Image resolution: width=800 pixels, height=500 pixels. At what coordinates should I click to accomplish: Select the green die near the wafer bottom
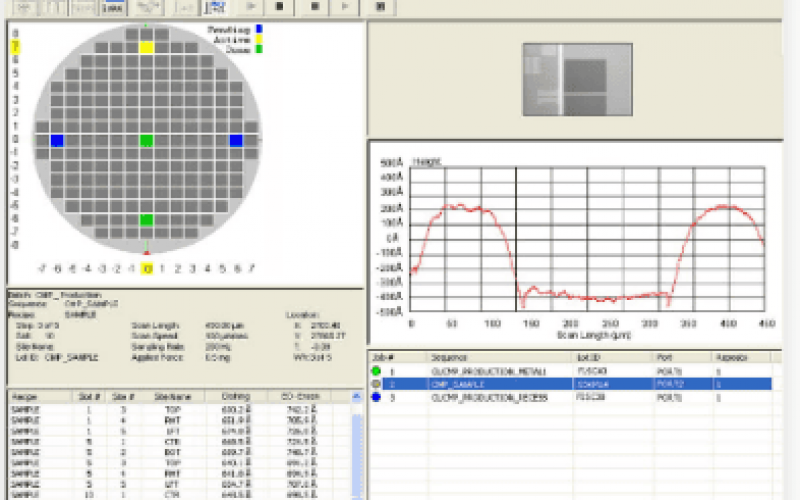[146, 219]
